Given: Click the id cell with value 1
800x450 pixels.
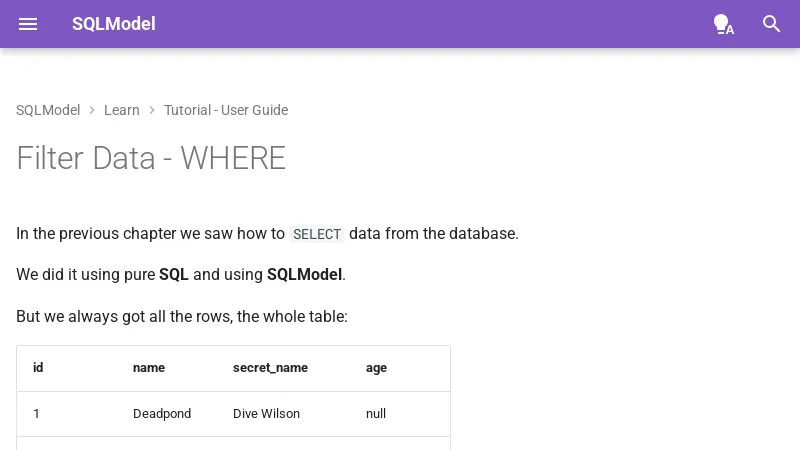Looking at the screenshot, I should [37, 414].
